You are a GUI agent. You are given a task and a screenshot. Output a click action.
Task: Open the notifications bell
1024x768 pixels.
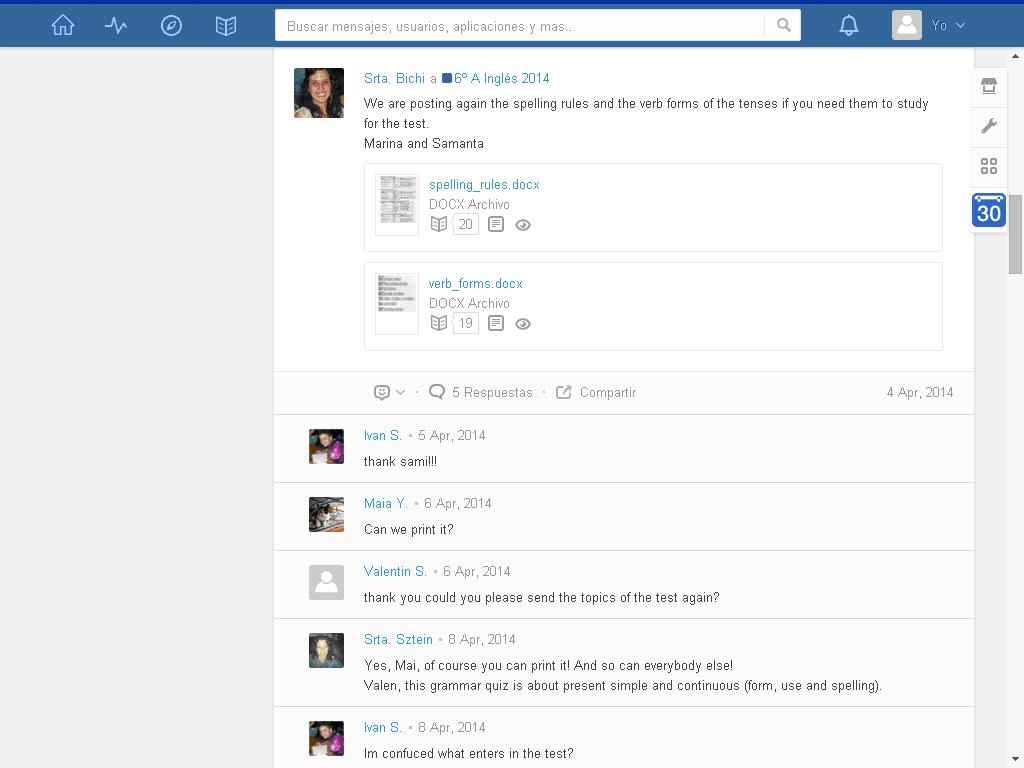tap(848, 25)
